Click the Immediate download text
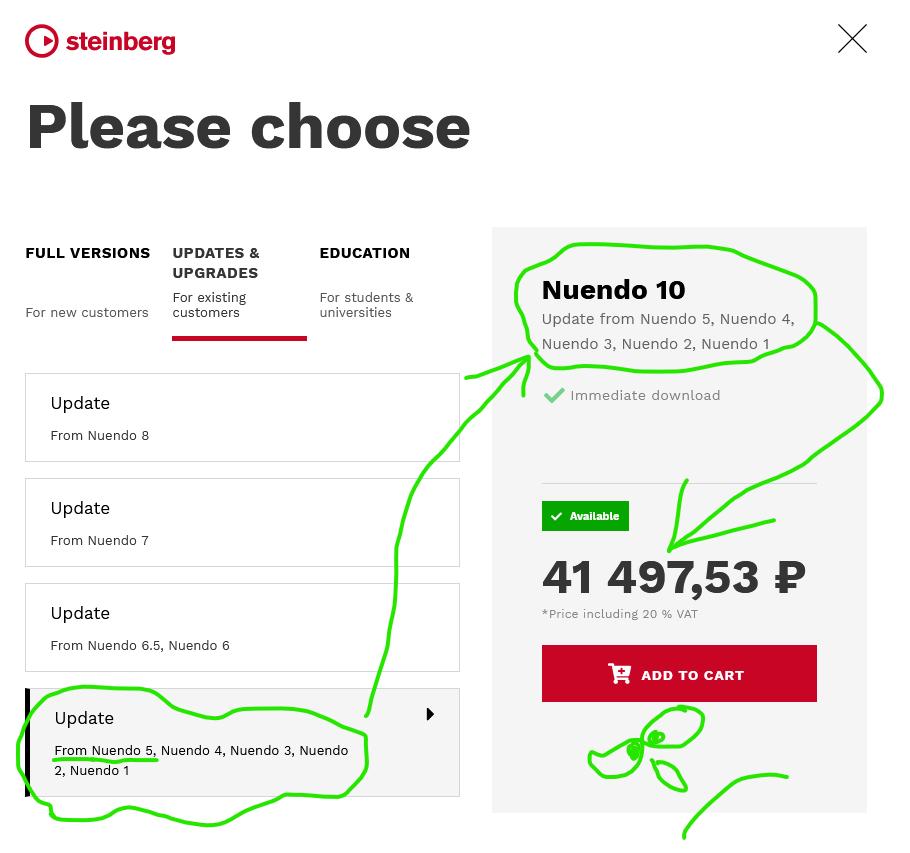 tap(645, 395)
